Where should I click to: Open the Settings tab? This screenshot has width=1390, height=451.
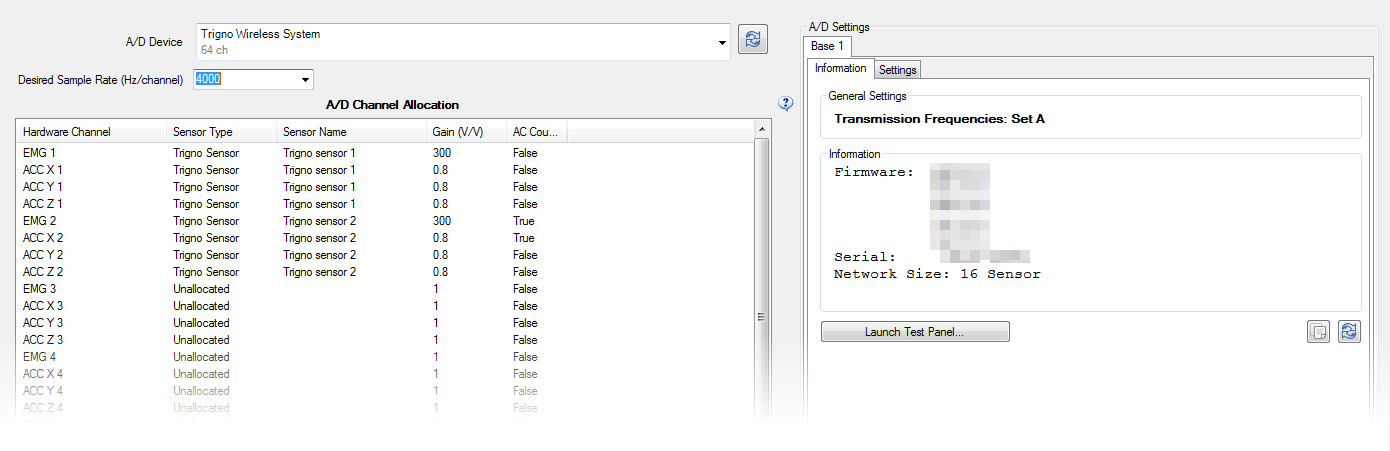897,70
